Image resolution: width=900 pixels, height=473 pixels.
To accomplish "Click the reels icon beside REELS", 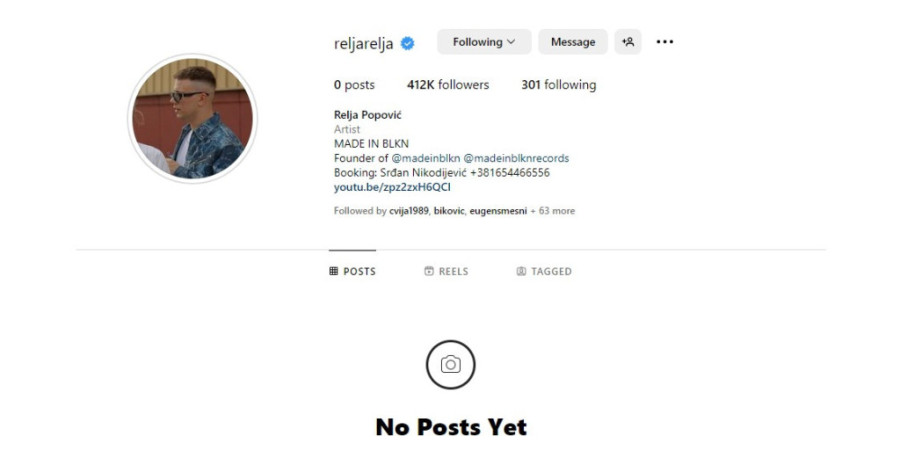I will (x=429, y=271).
